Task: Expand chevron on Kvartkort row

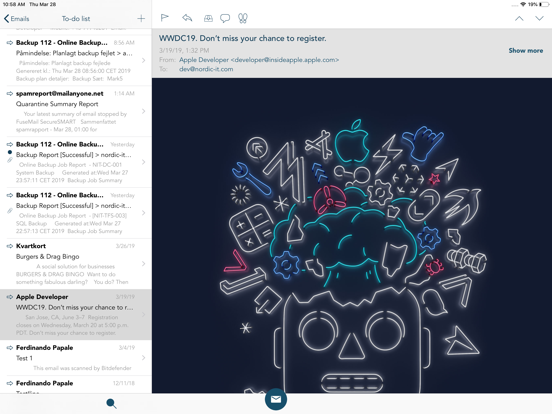Action: tap(143, 264)
